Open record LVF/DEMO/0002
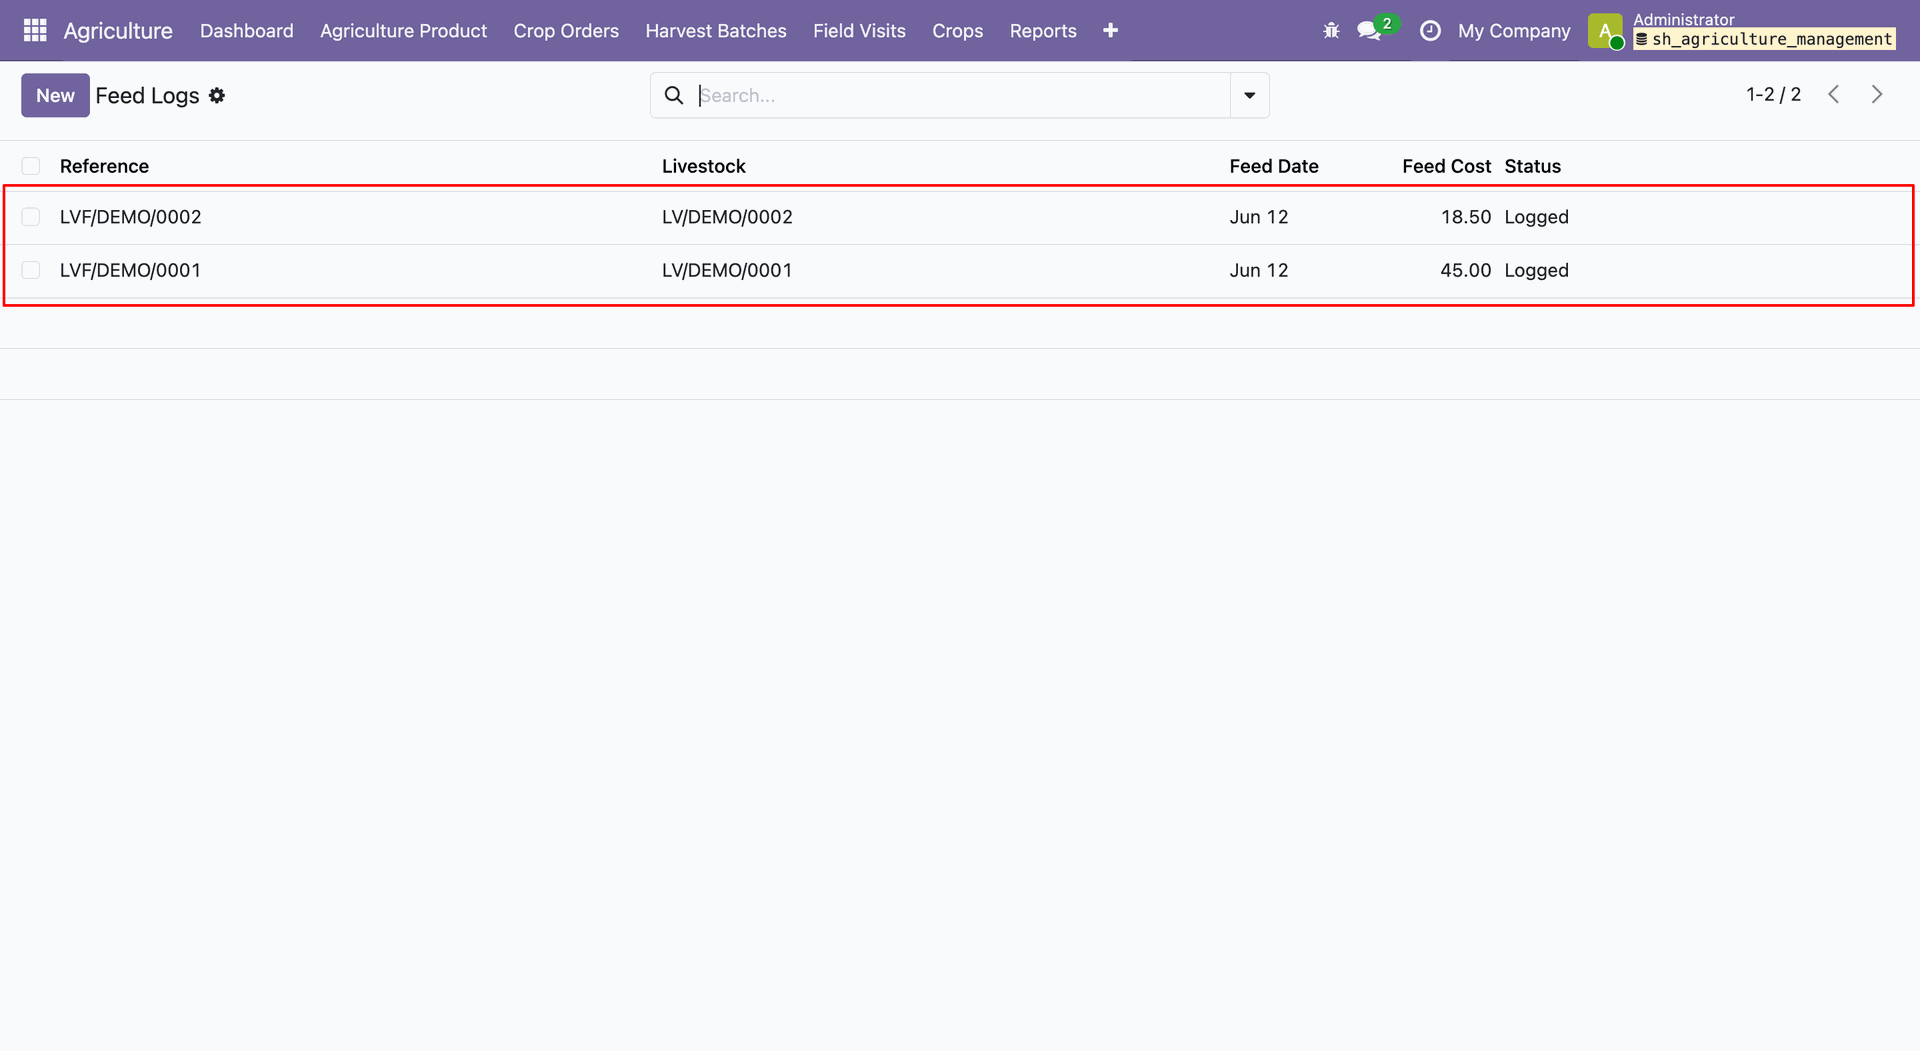Screen dimensions: 1920x1051 click(131, 217)
